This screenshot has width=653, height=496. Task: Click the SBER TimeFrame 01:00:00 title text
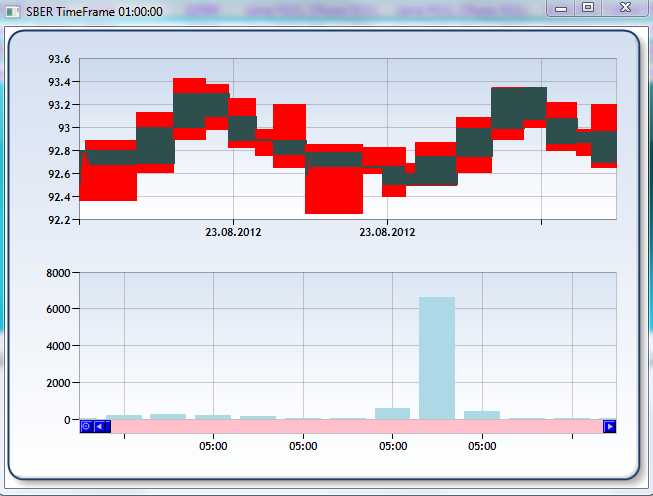point(95,12)
